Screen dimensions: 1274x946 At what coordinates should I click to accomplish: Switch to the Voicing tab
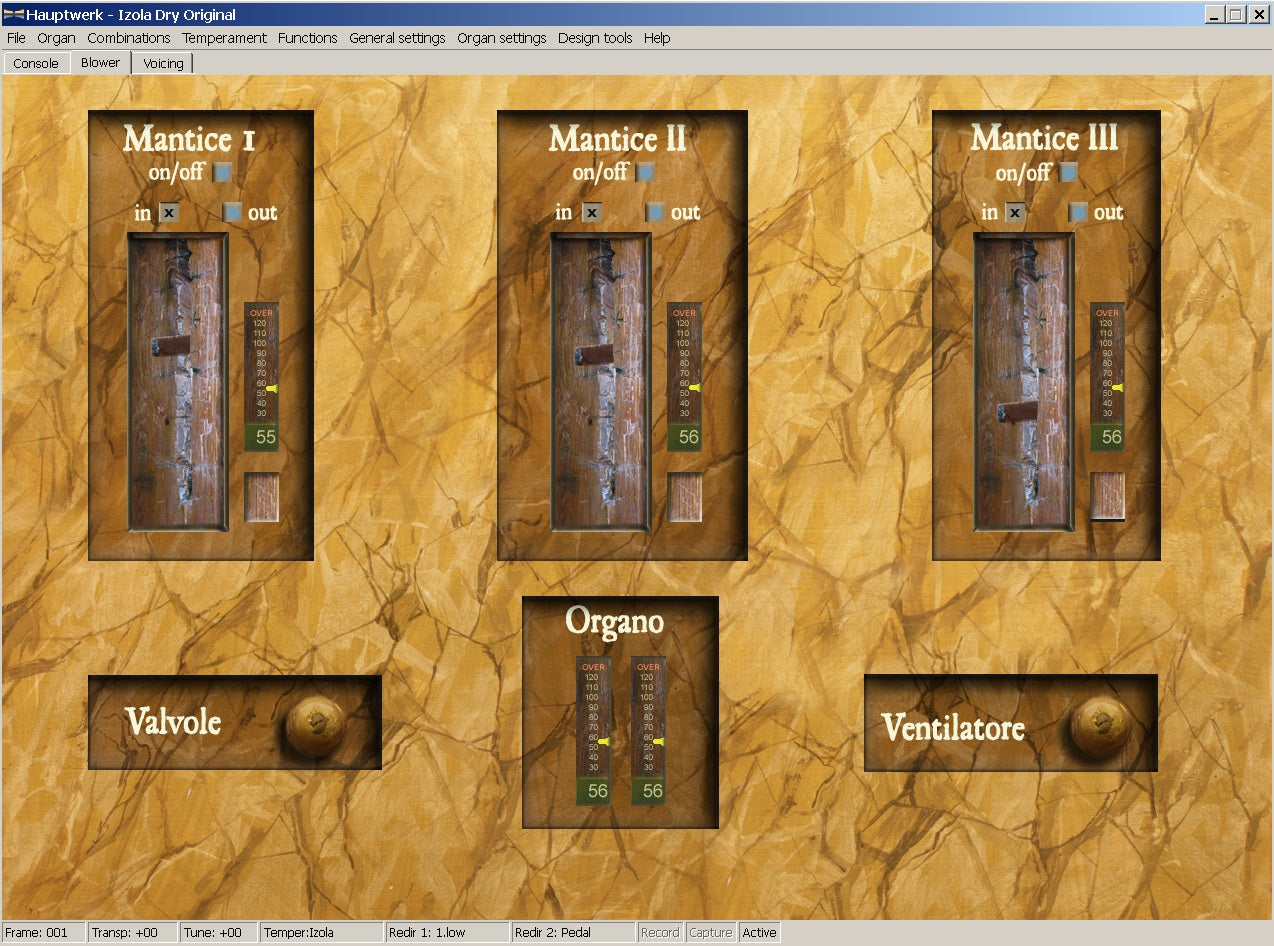point(163,63)
